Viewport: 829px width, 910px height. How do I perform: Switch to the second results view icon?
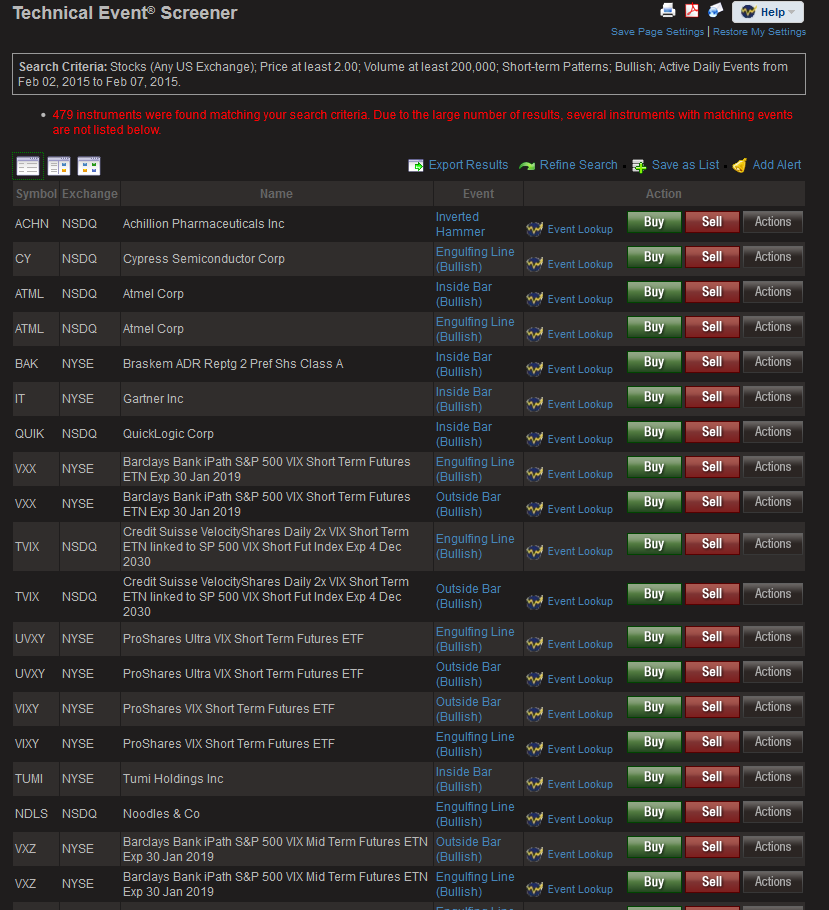[59, 166]
